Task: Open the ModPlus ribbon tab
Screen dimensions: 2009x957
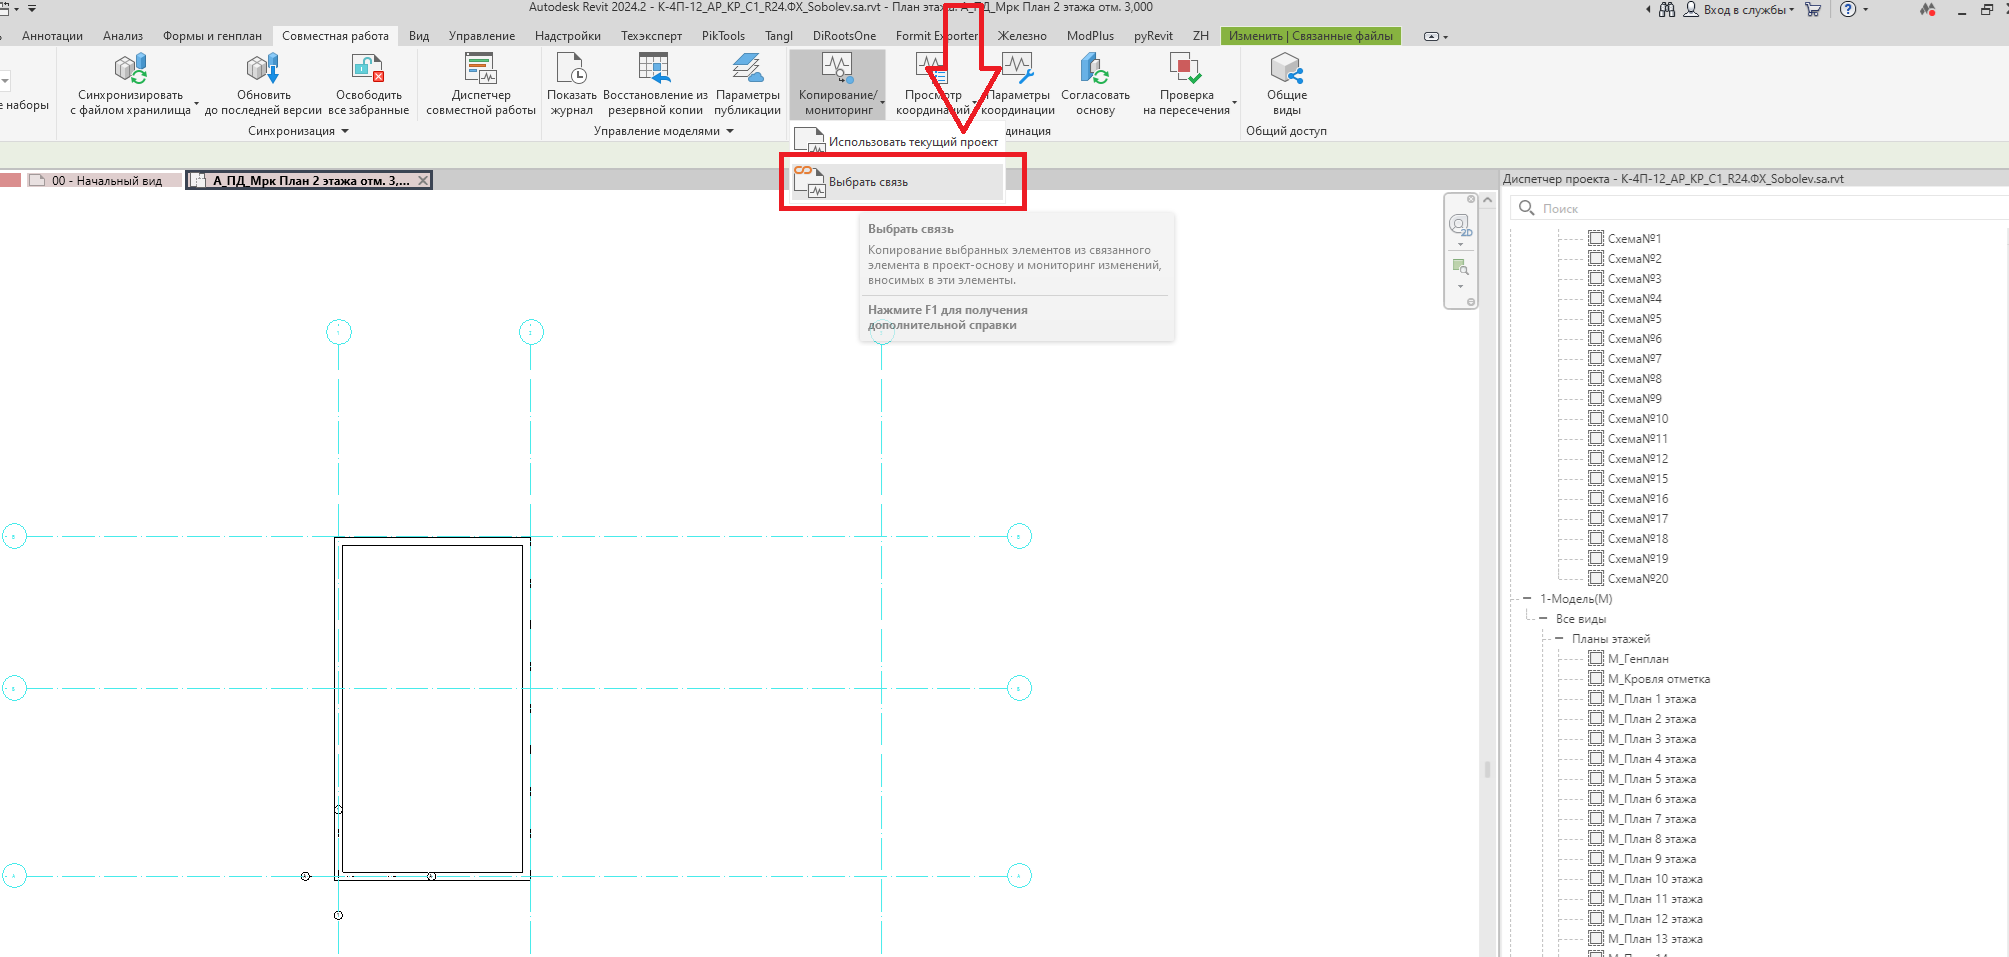Action: tap(1090, 36)
